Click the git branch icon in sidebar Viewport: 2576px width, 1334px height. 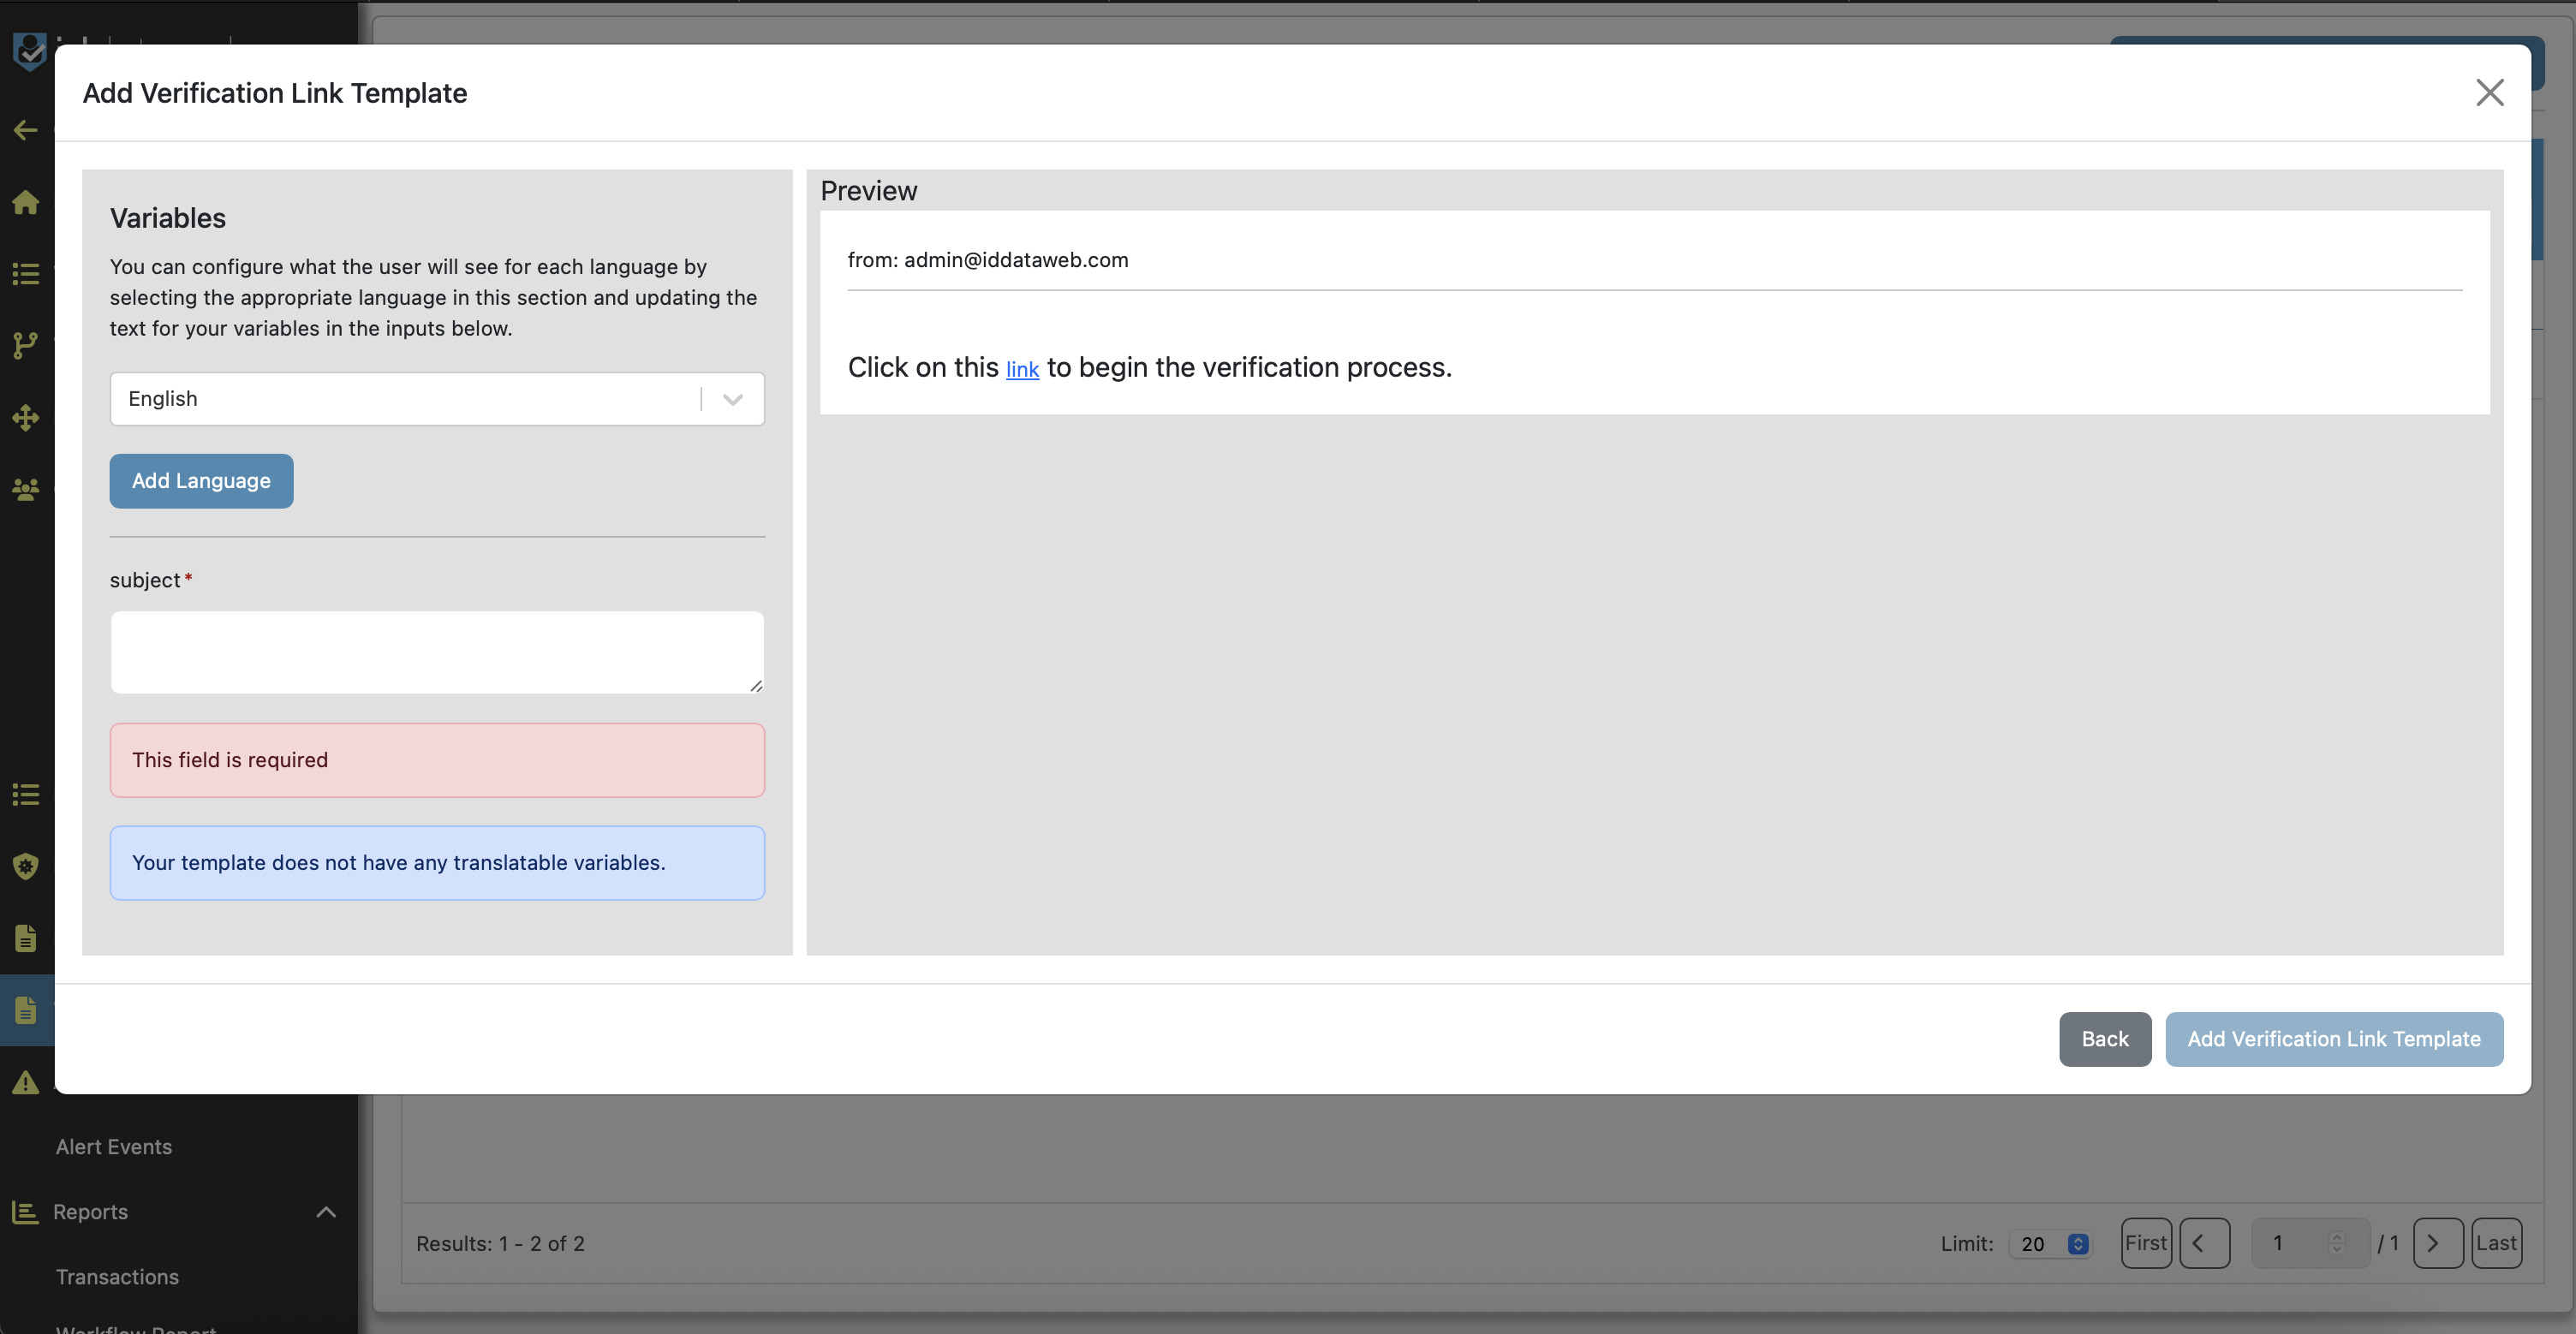pyautogui.click(x=26, y=345)
